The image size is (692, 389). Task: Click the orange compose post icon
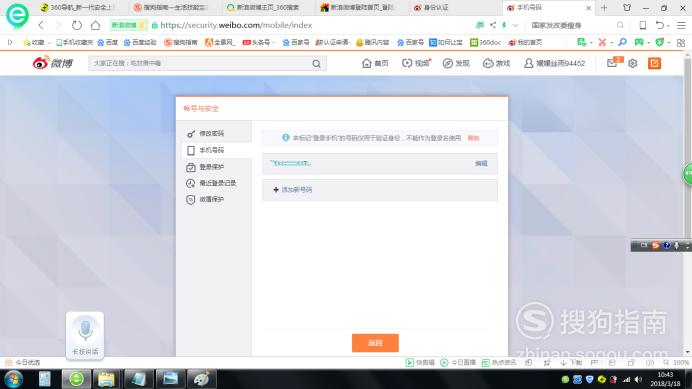point(654,64)
